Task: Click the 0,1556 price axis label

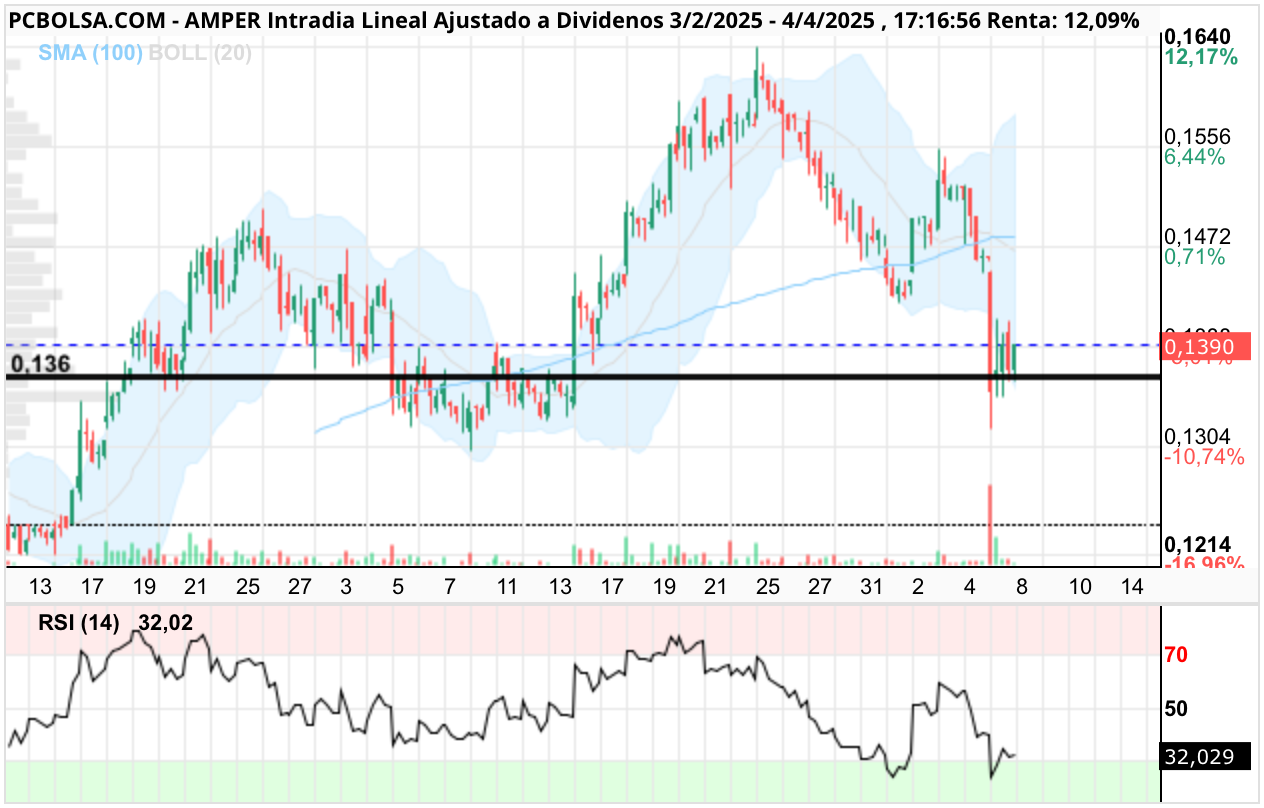Action: click(x=1197, y=136)
